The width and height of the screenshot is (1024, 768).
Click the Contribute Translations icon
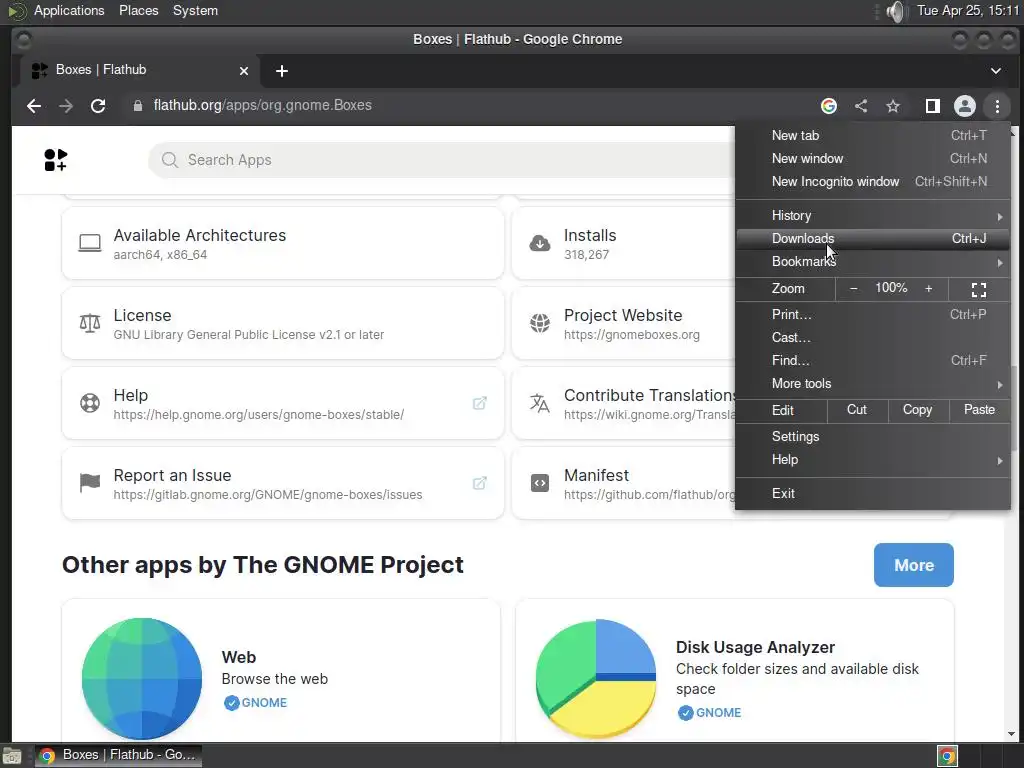tap(539, 403)
